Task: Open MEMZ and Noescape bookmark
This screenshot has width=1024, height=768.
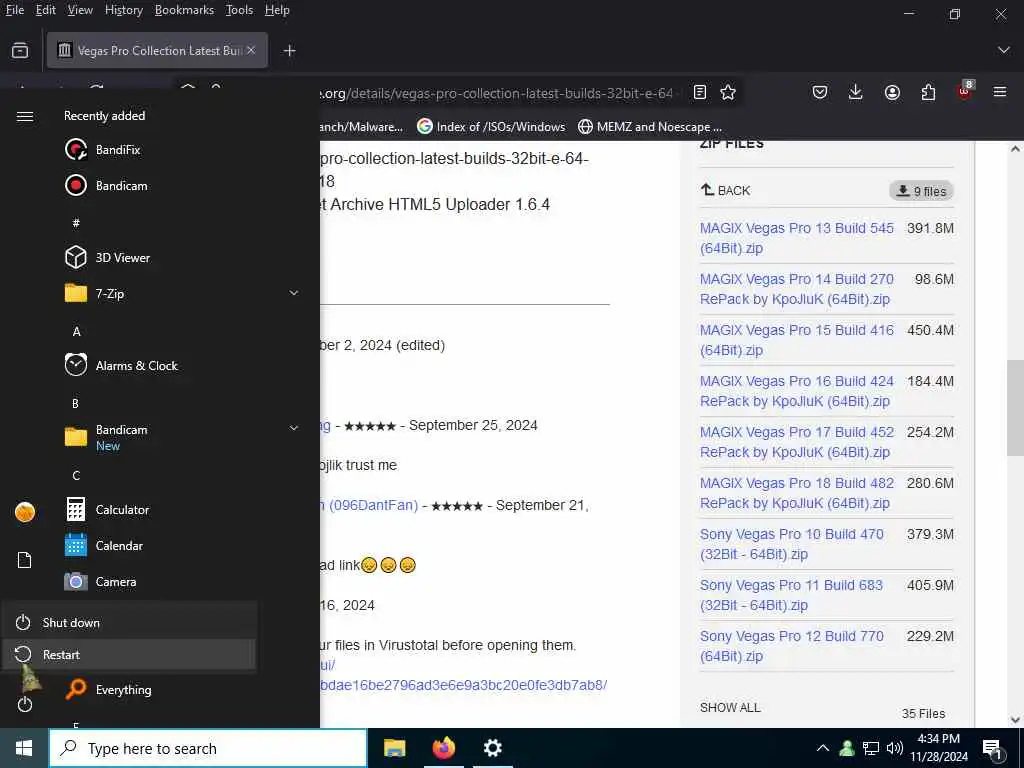Action: tap(650, 126)
